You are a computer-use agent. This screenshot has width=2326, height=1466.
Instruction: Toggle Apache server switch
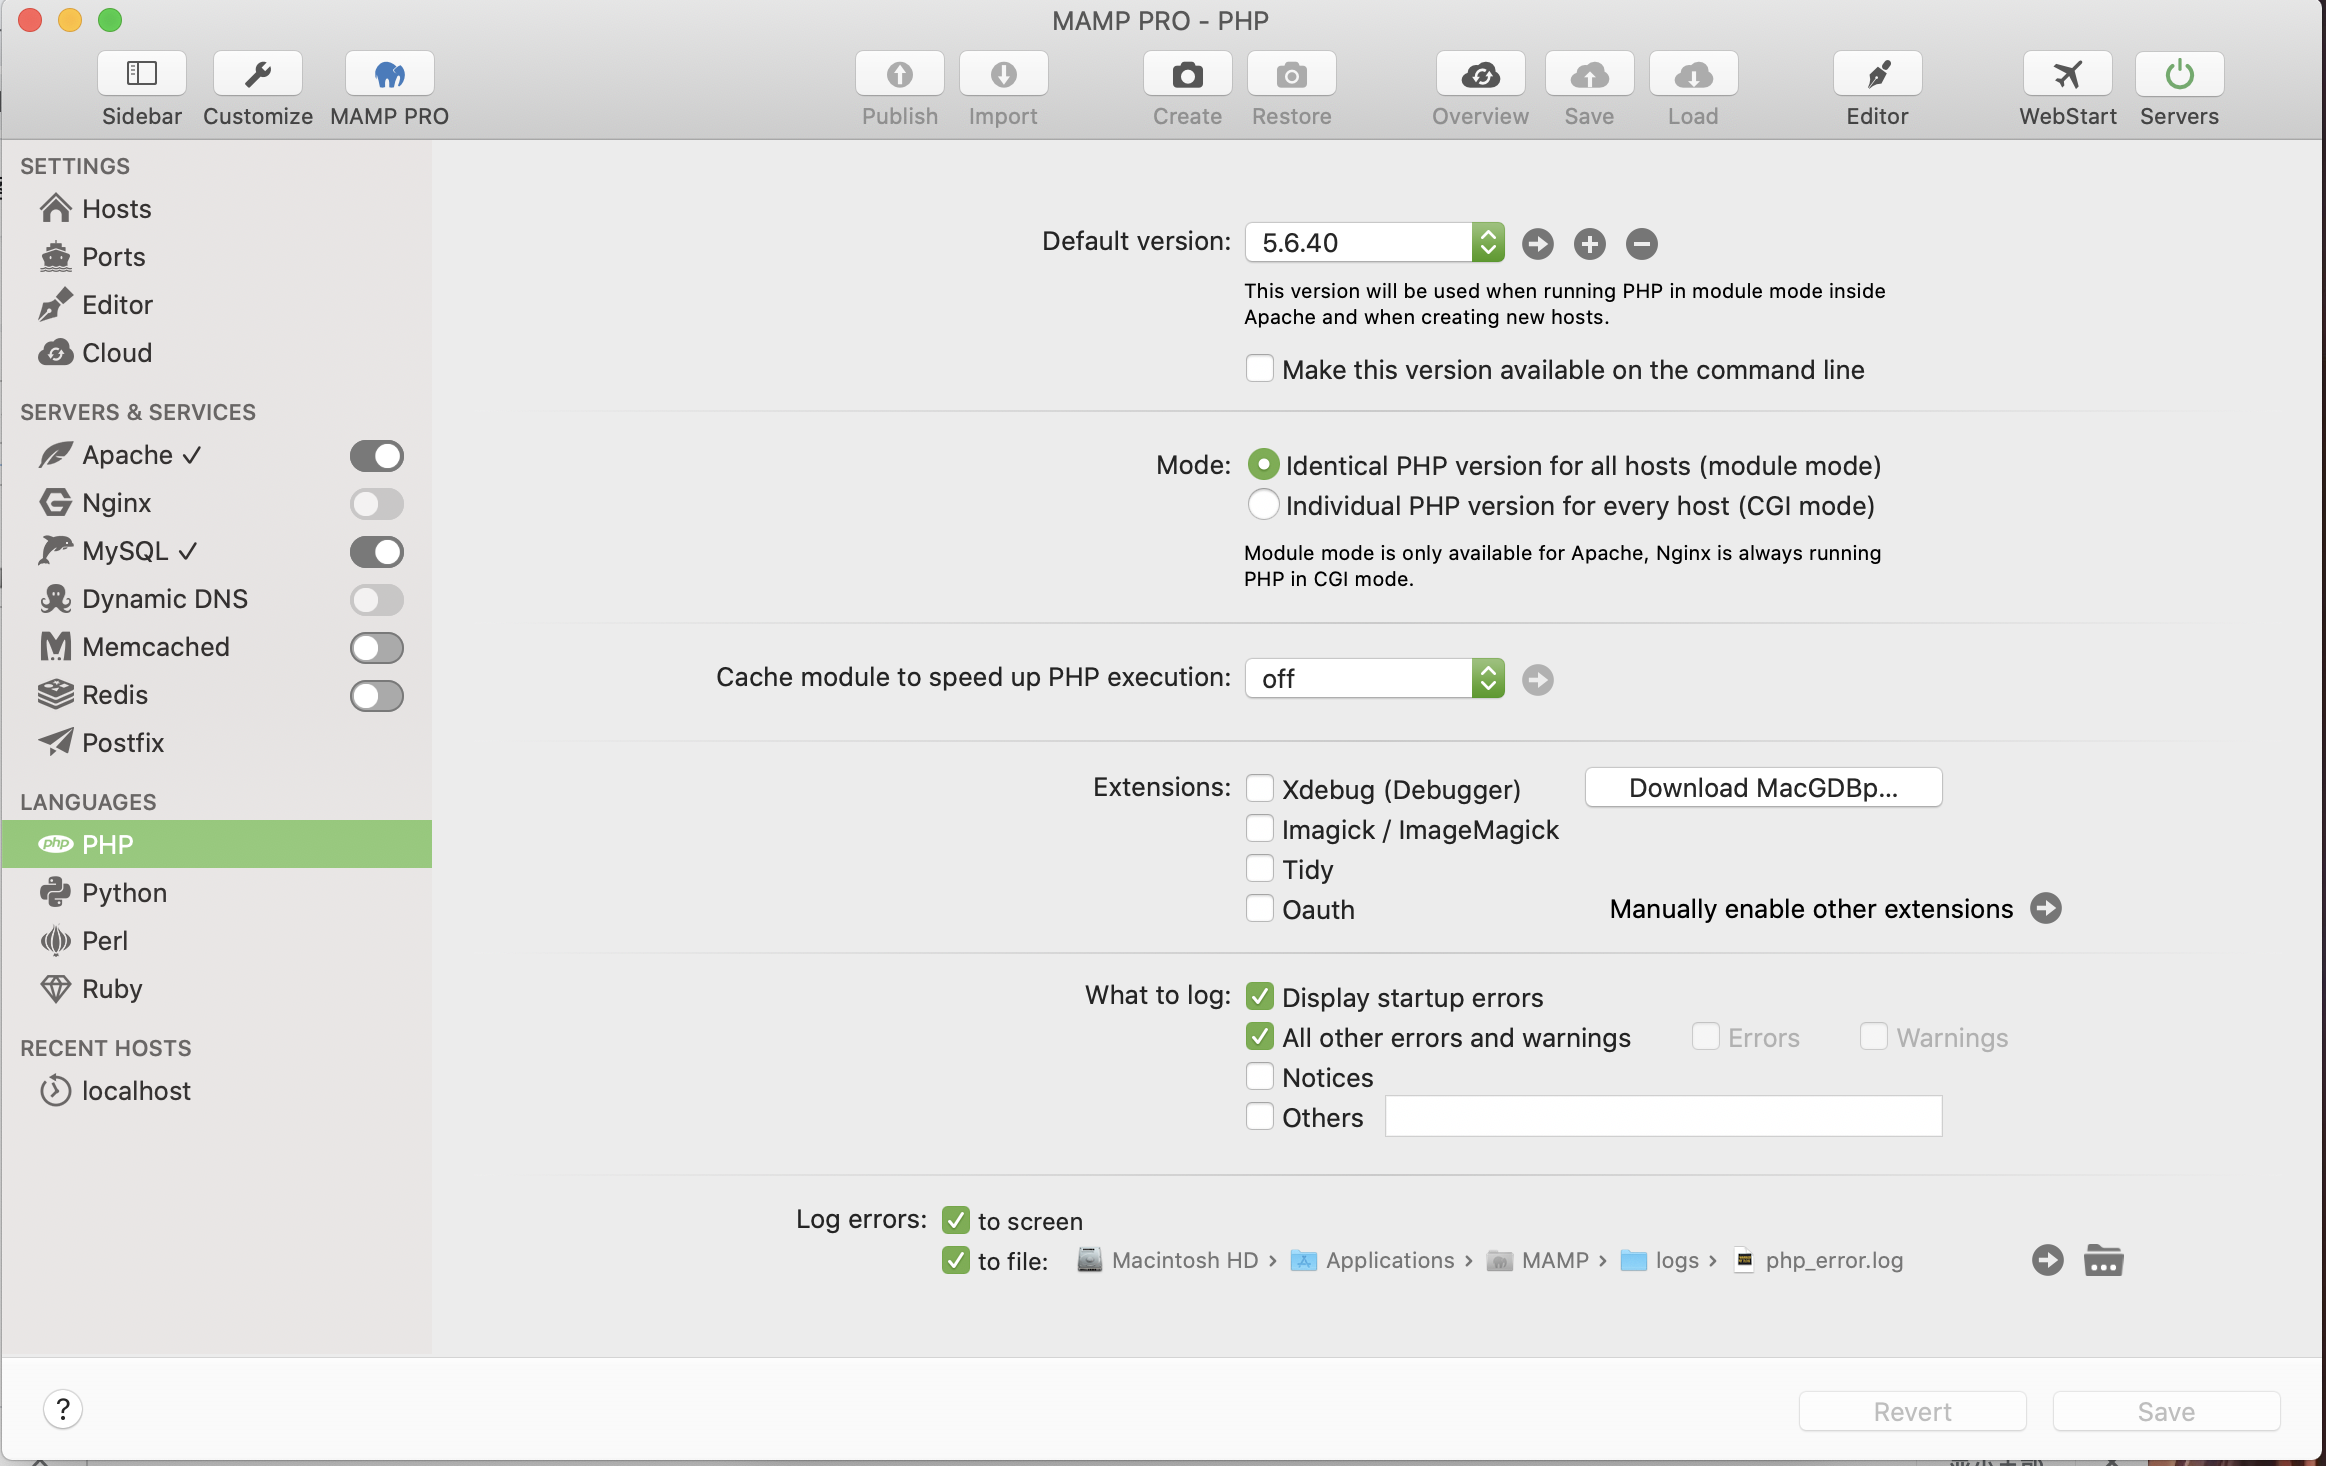(x=377, y=456)
